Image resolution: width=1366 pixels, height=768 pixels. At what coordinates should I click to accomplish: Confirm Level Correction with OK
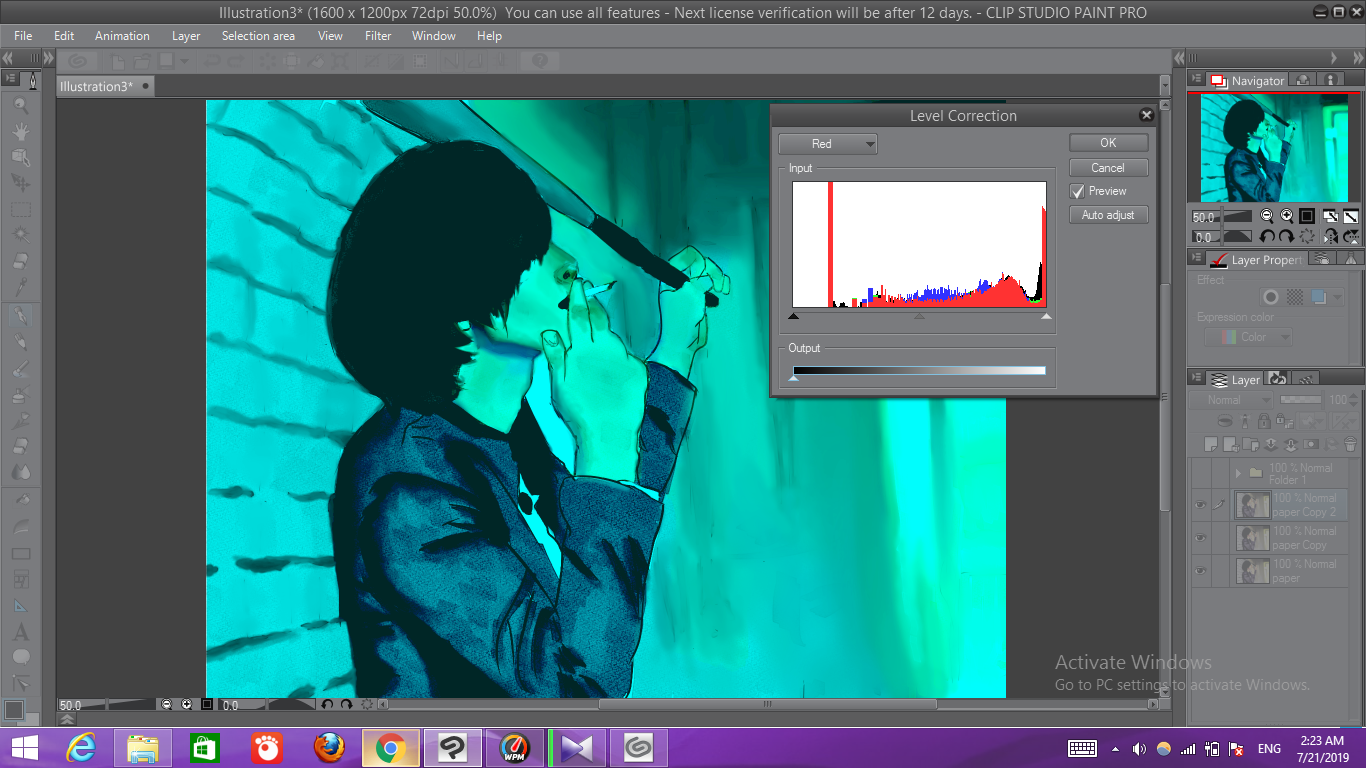click(x=1108, y=142)
